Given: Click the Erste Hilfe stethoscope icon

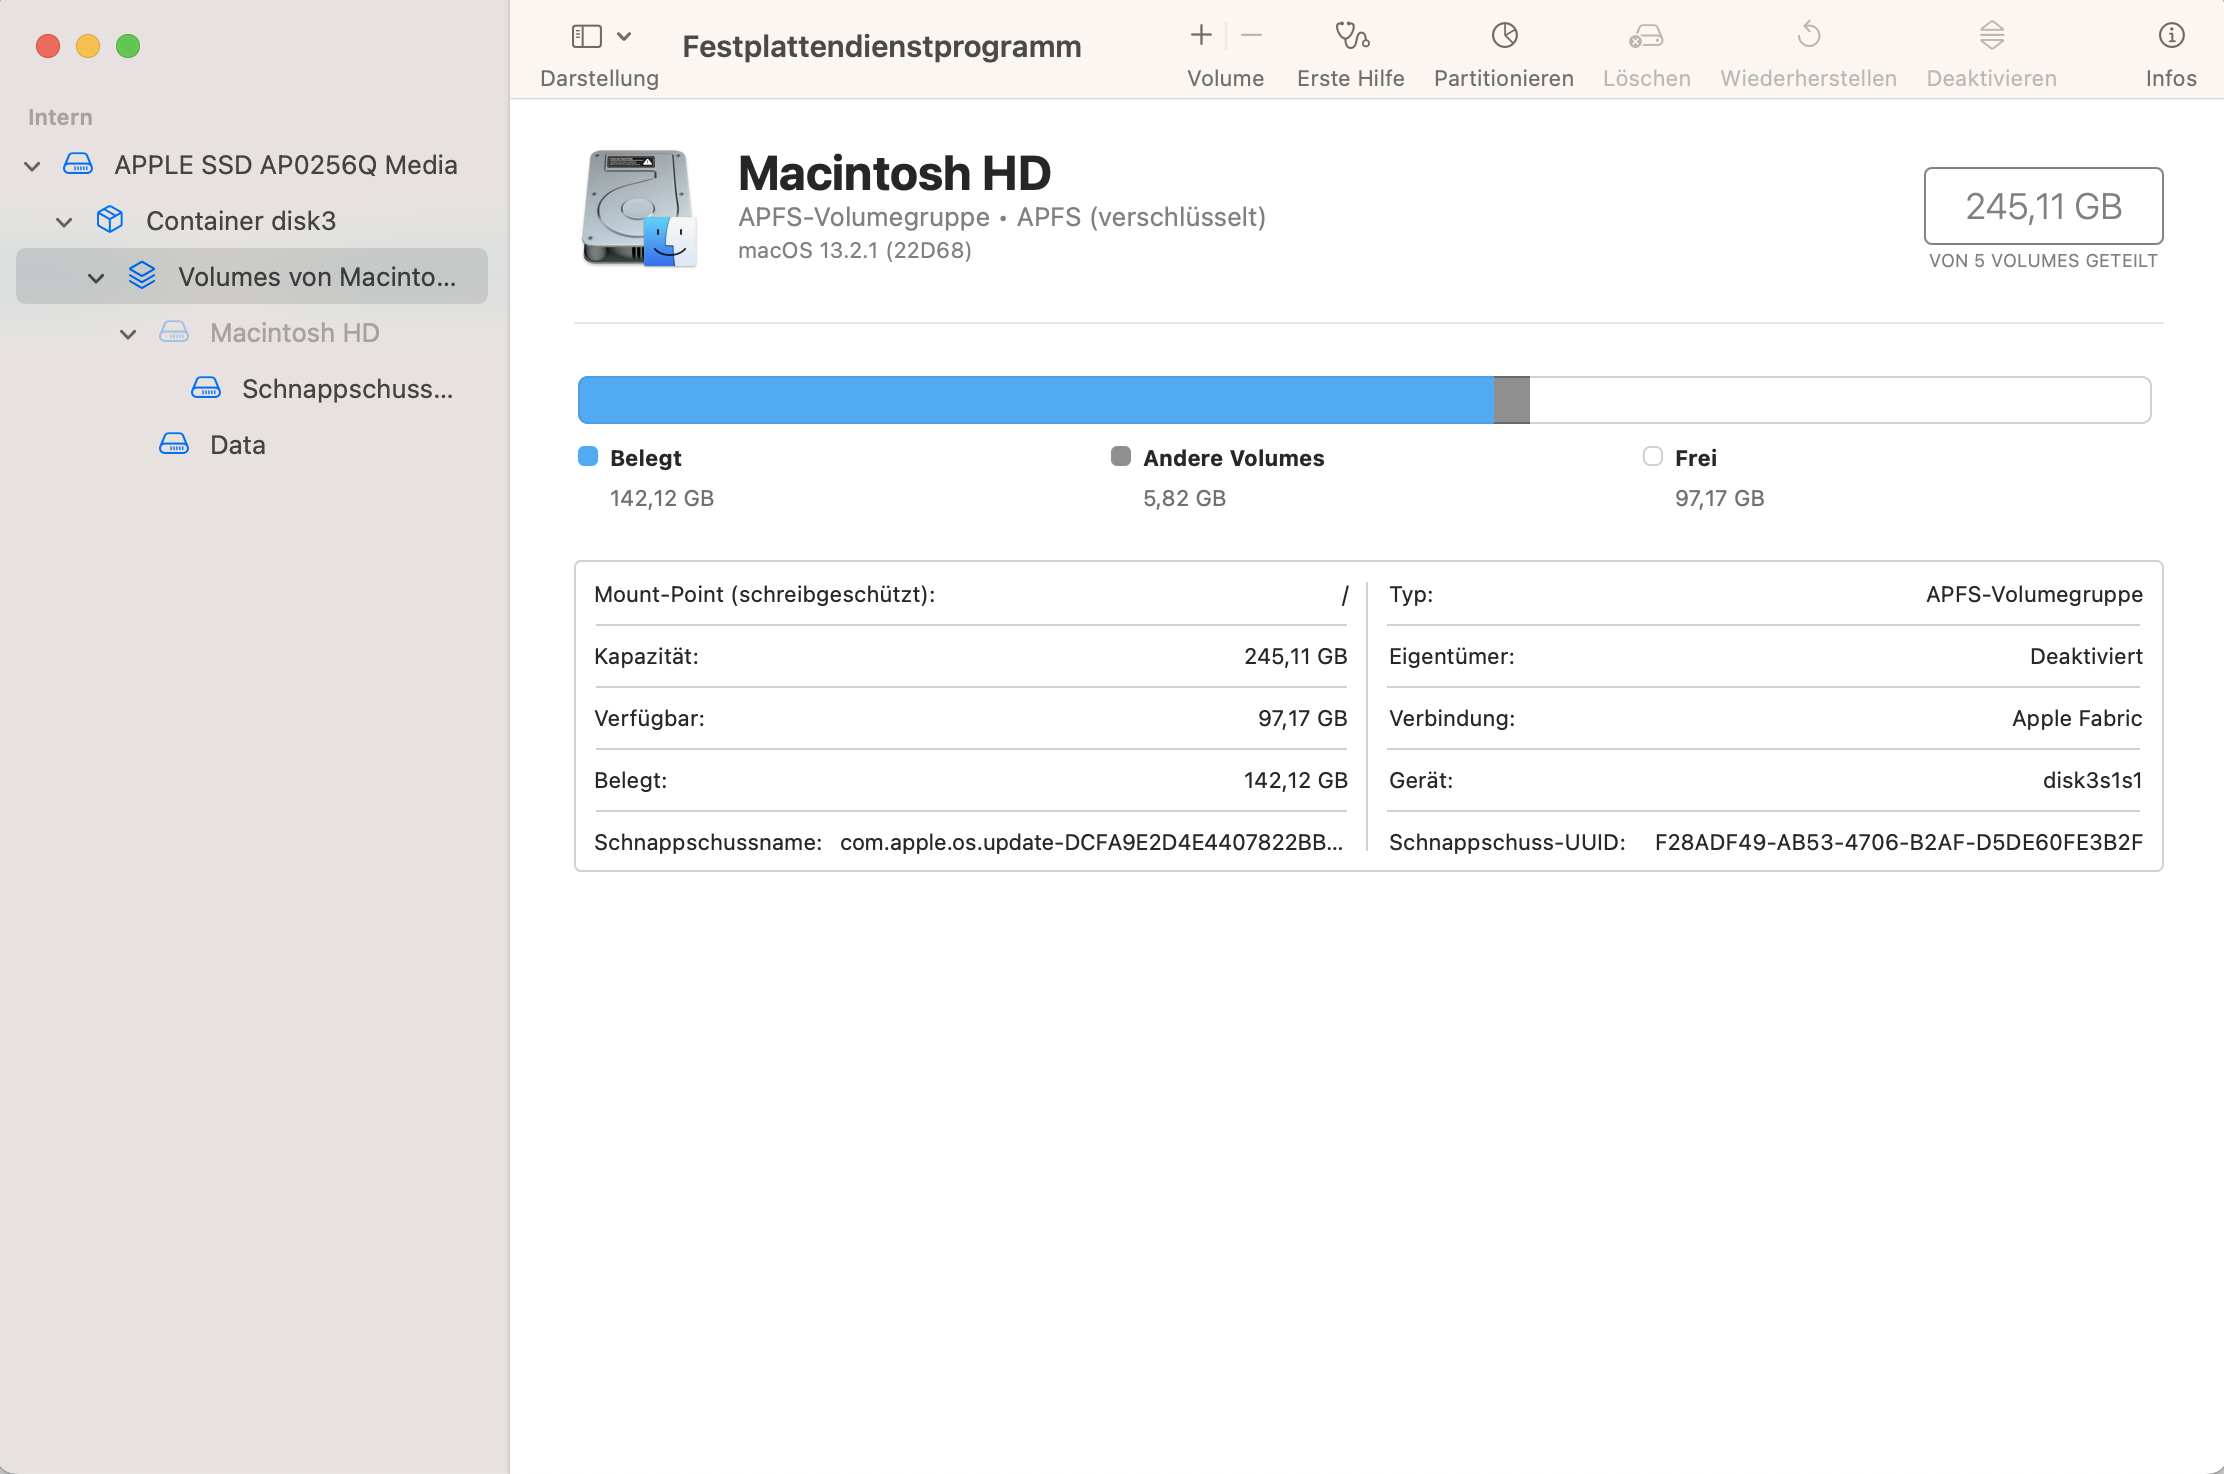Looking at the screenshot, I should tap(1351, 36).
